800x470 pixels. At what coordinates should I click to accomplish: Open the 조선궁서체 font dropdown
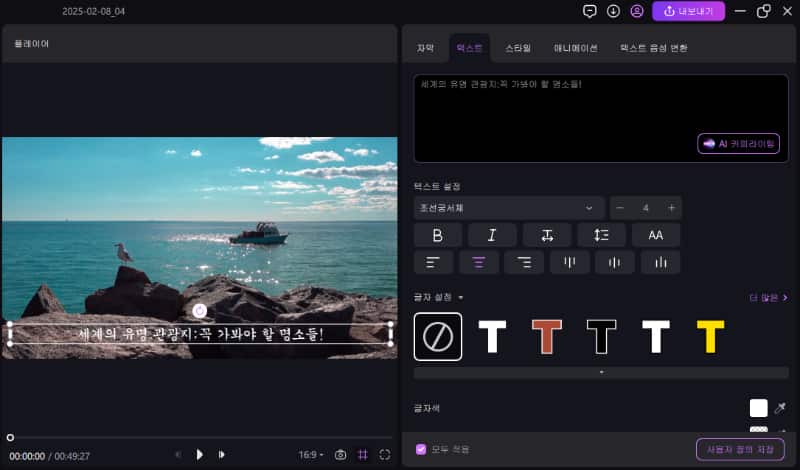click(x=509, y=208)
